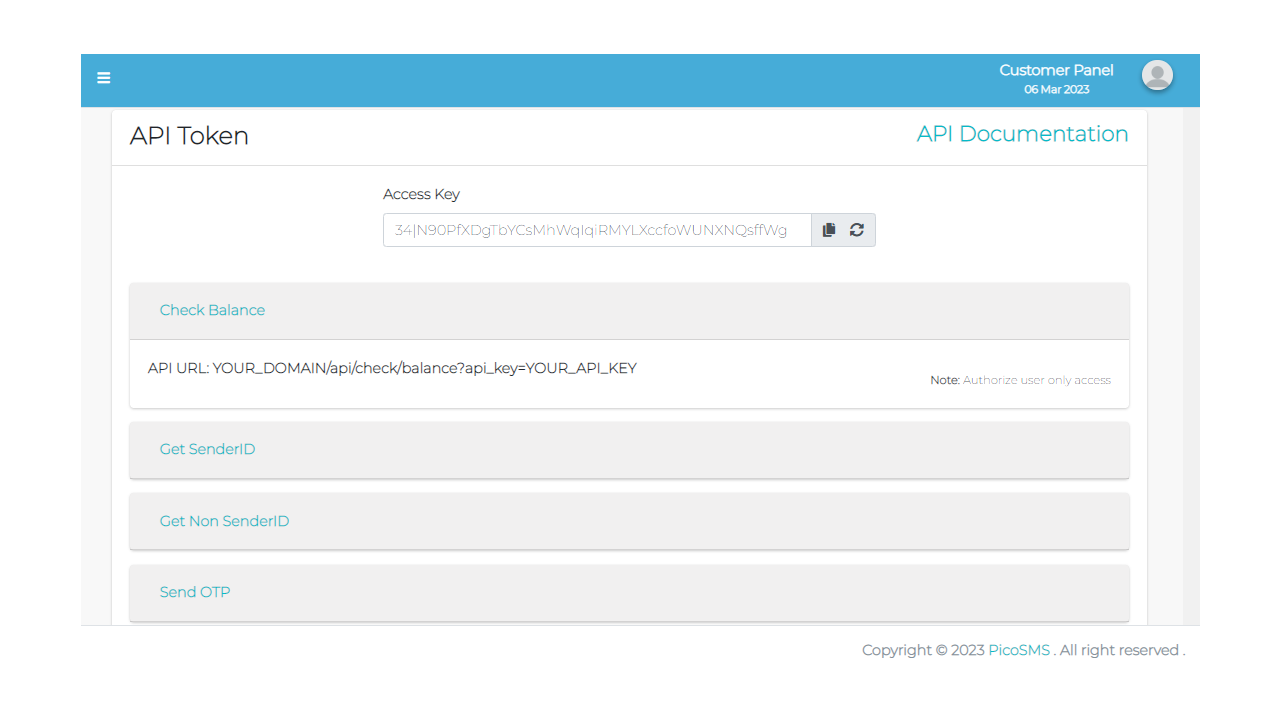Screen dimensions: 1280x720
Task: Copy the access key to clipboard
Action: (828, 230)
